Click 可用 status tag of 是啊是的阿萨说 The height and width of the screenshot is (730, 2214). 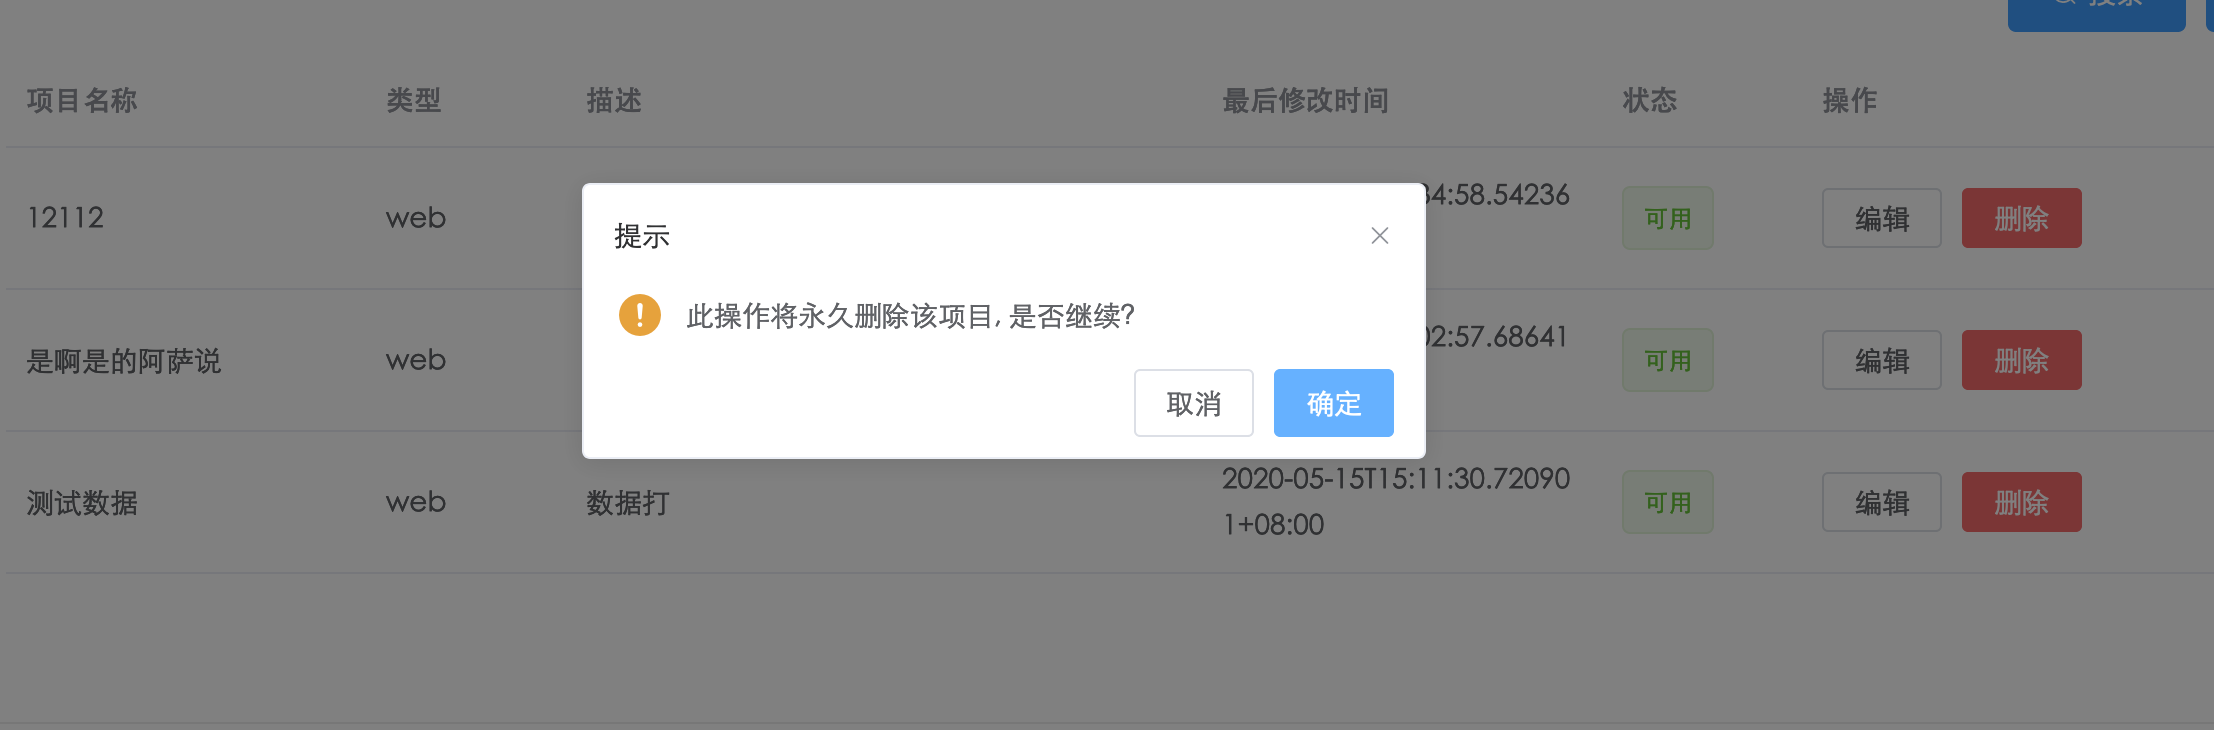tap(1668, 360)
